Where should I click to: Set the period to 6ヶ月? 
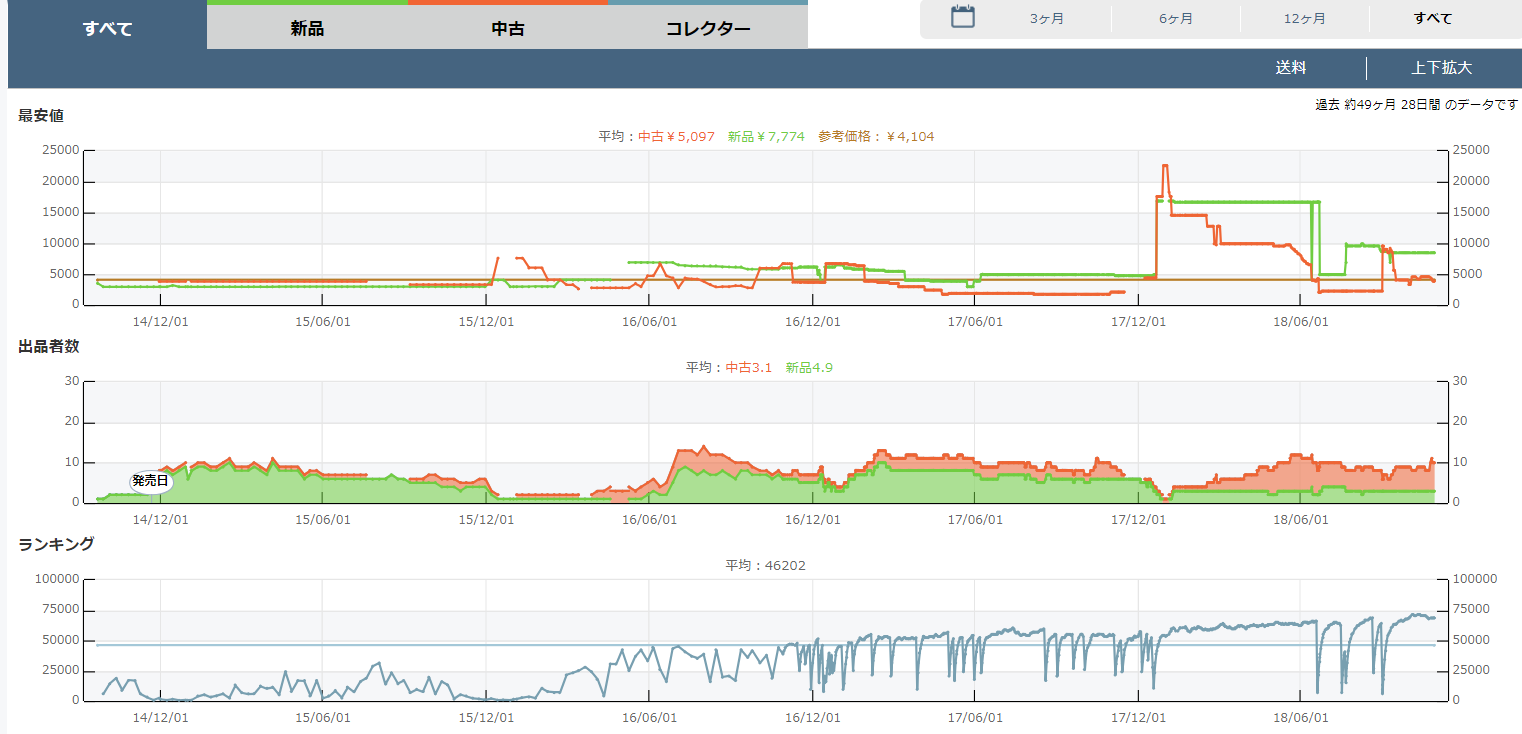pyautogui.click(x=1175, y=19)
